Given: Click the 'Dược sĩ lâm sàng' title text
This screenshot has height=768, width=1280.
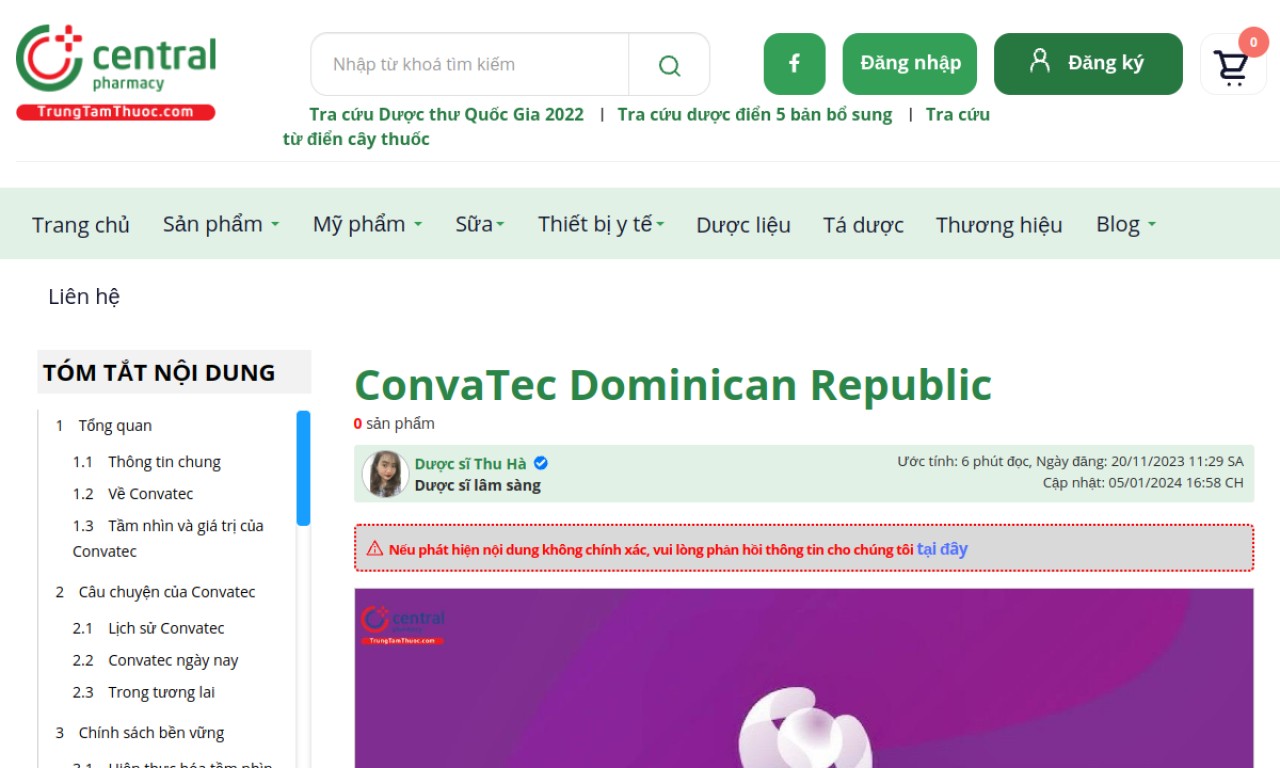Looking at the screenshot, I should pyautogui.click(x=478, y=486).
